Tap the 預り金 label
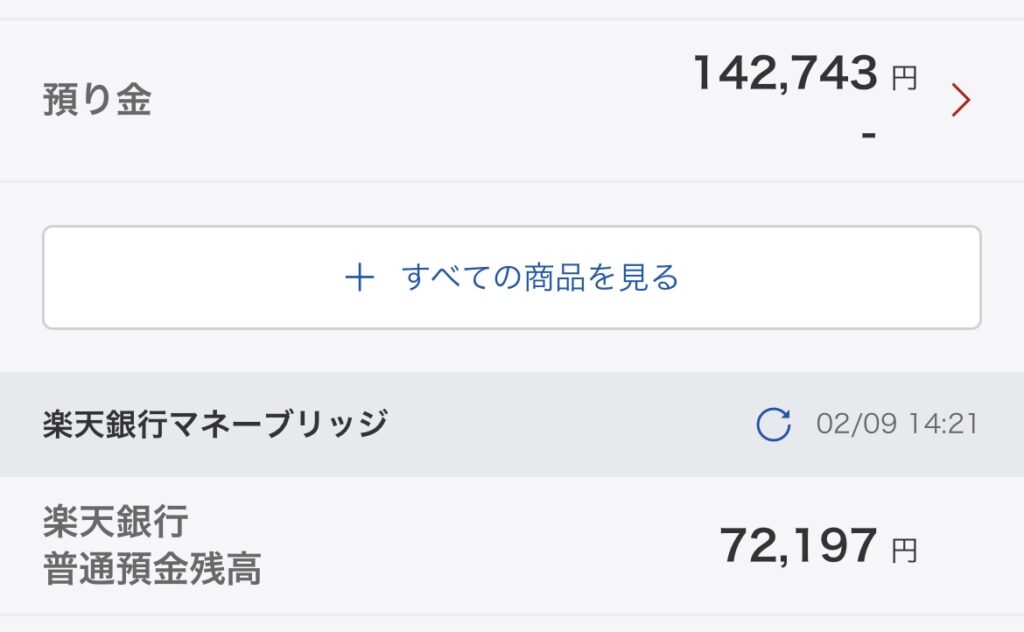 click(97, 101)
